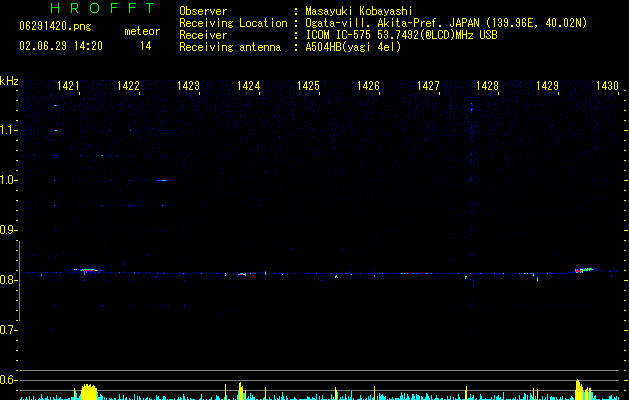Click the grey vertical range bar at left

pos(19,281)
